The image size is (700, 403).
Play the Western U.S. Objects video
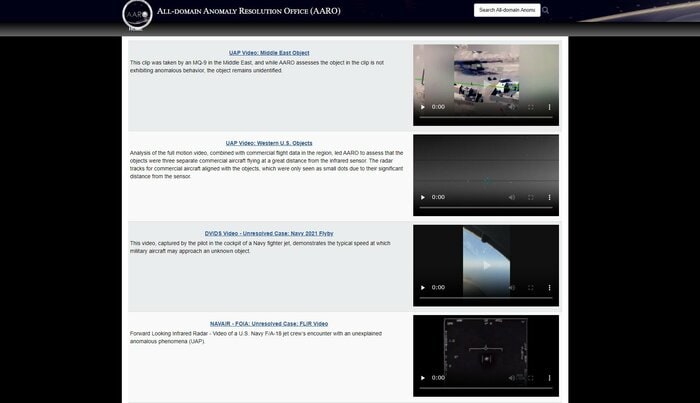click(x=422, y=197)
